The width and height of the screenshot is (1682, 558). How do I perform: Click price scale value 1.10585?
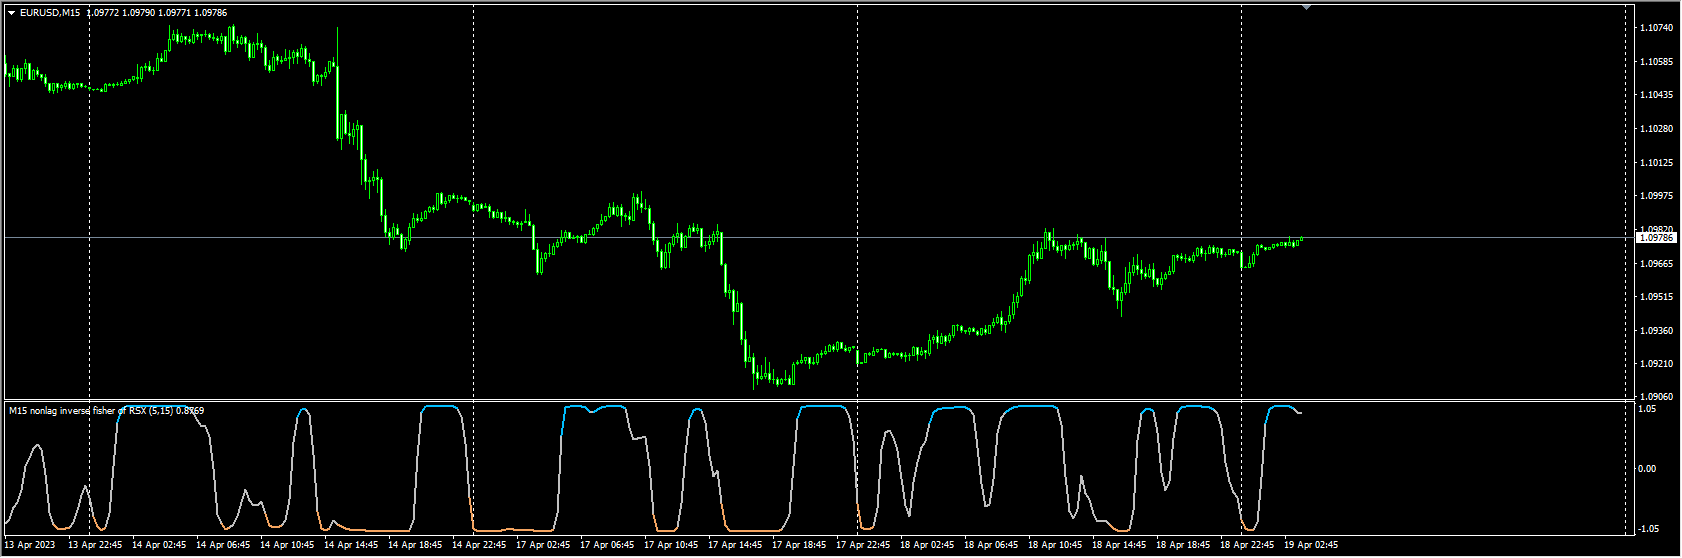(1656, 62)
